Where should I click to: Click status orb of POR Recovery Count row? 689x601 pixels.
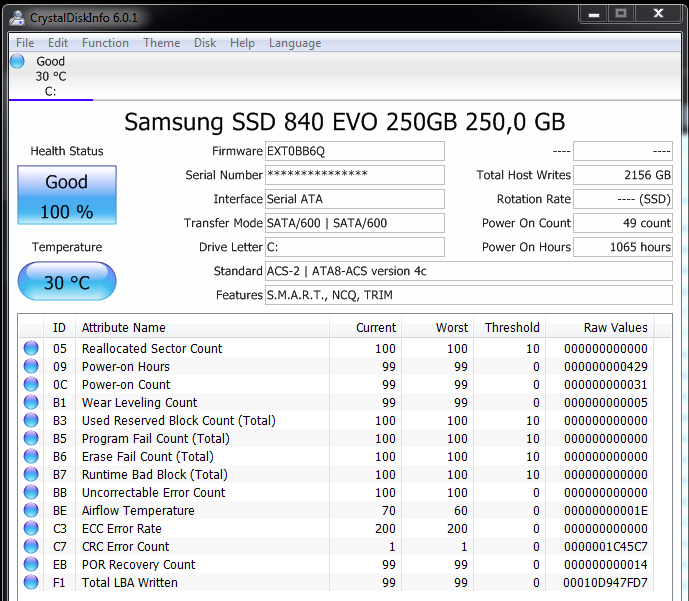click(31, 564)
